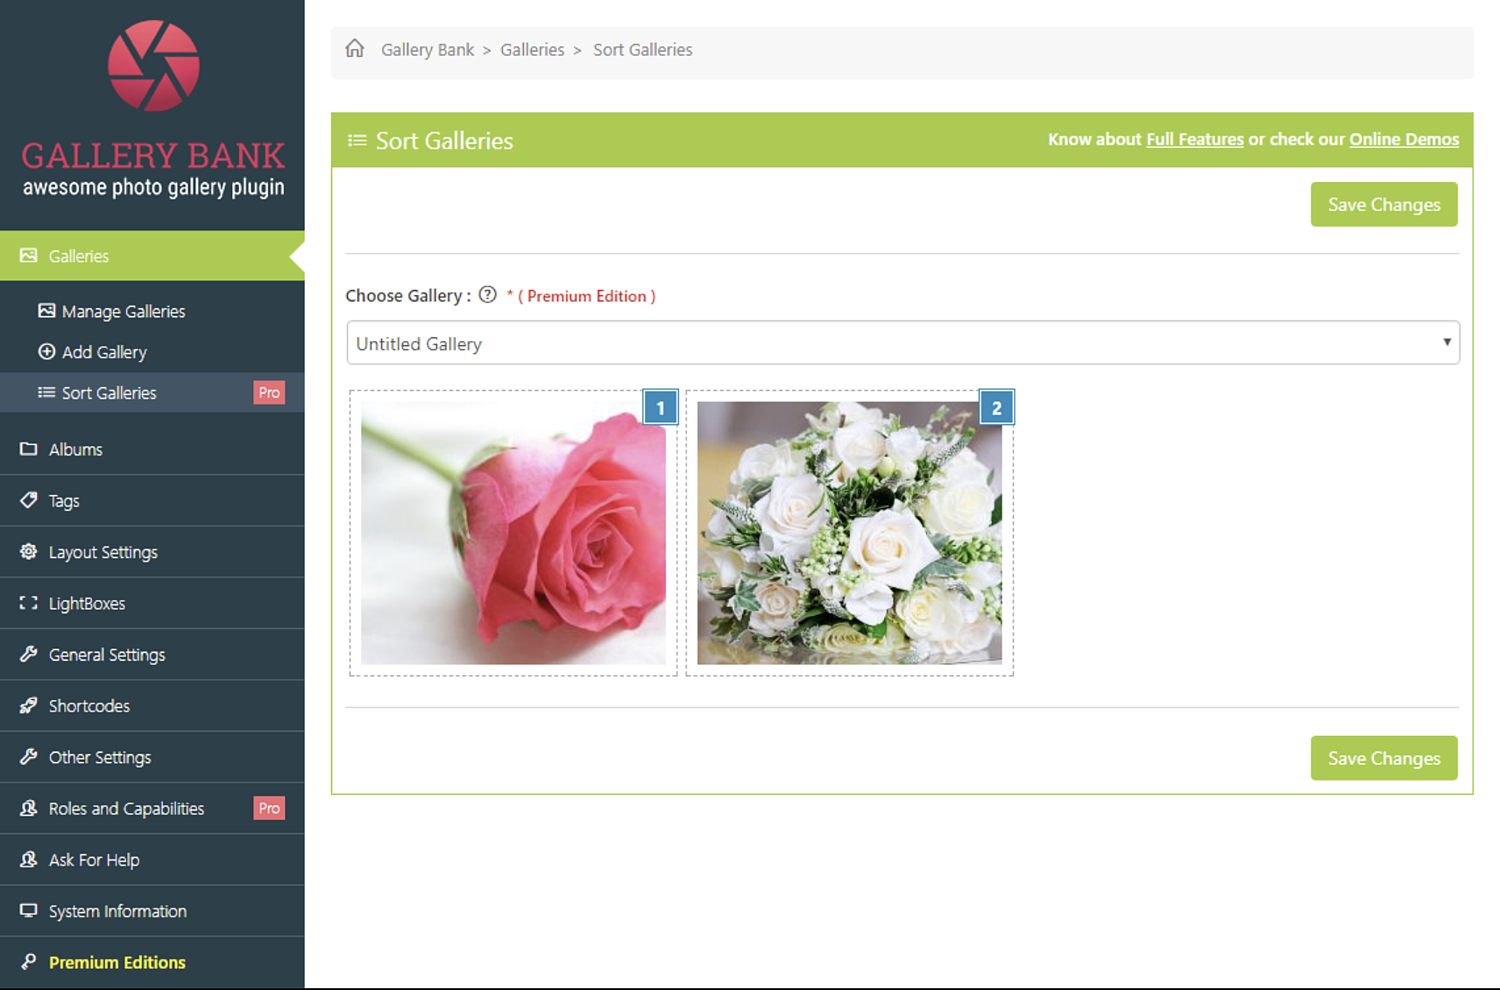Viewport: 1500px width, 990px height.
Task: Click the Albums folder icon
Action: point(29,449)
